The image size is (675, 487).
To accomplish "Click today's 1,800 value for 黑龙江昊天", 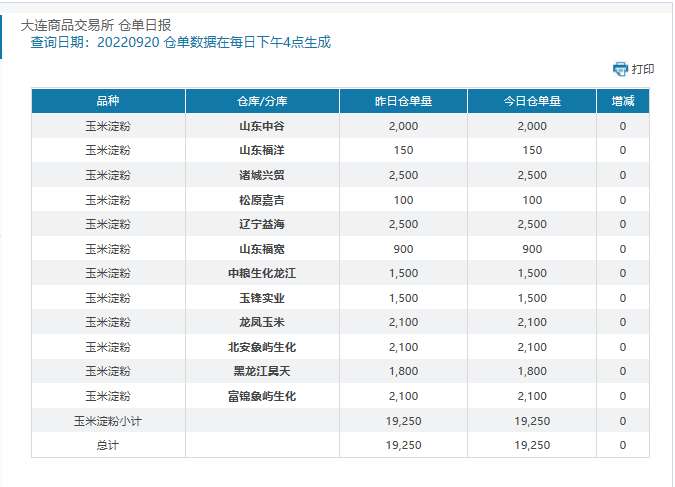I will 532,371.
